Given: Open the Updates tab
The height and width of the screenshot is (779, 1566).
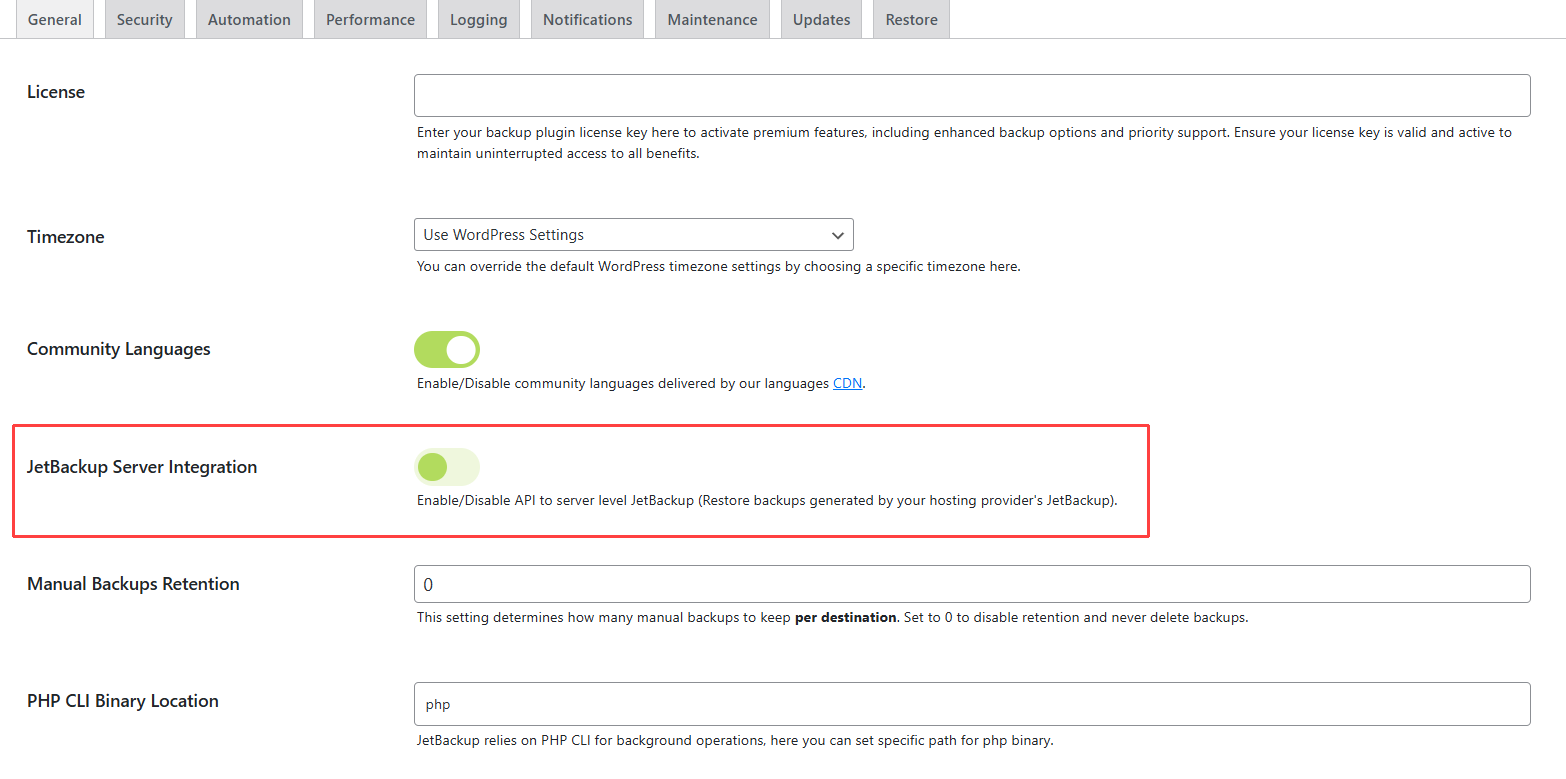Looking at the screenshot, I should point(821,20).
